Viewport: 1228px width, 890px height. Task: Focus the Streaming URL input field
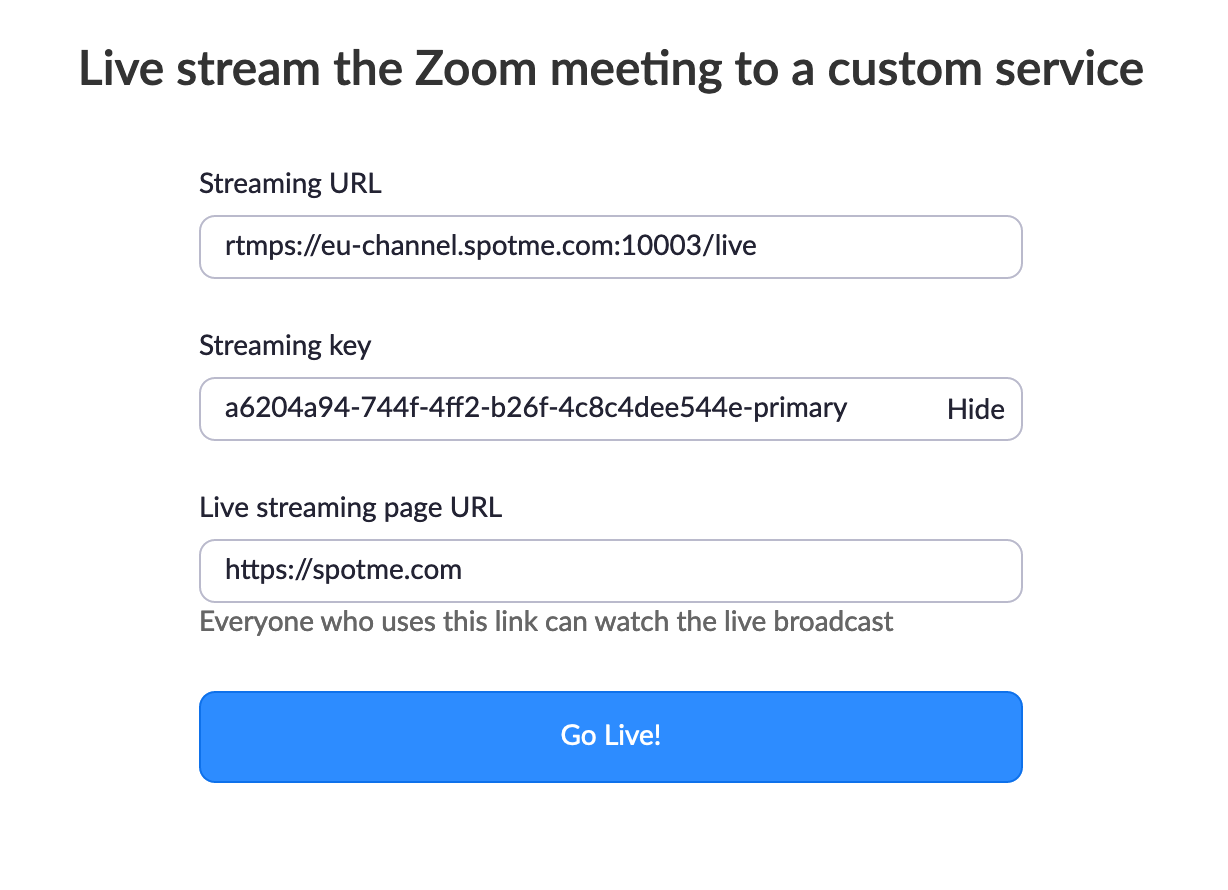click(611, 247)
